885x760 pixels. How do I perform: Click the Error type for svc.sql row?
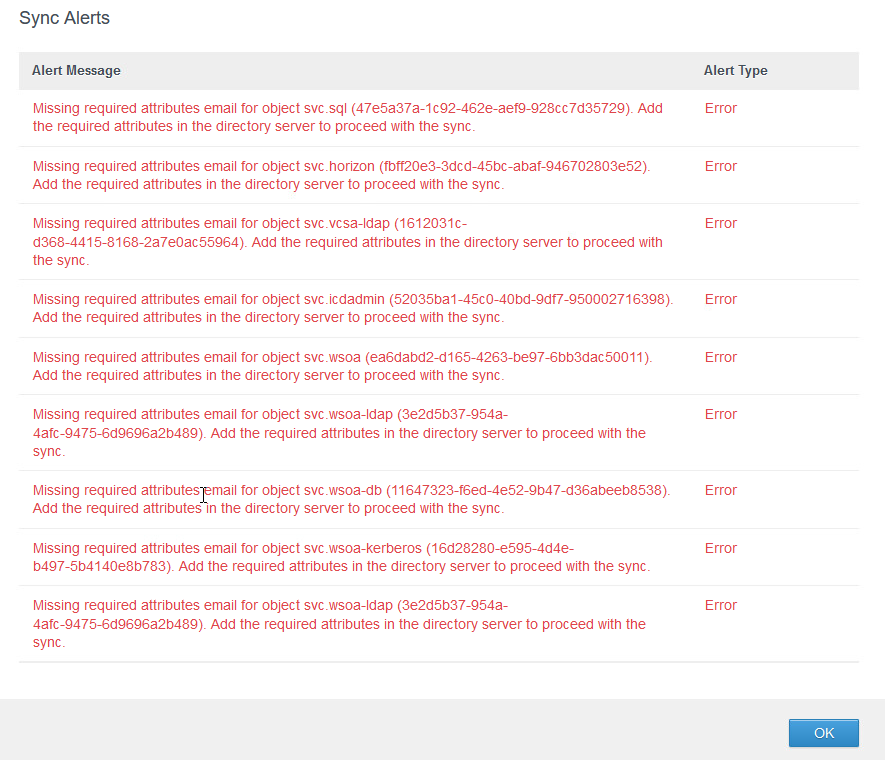coord(720,108)
